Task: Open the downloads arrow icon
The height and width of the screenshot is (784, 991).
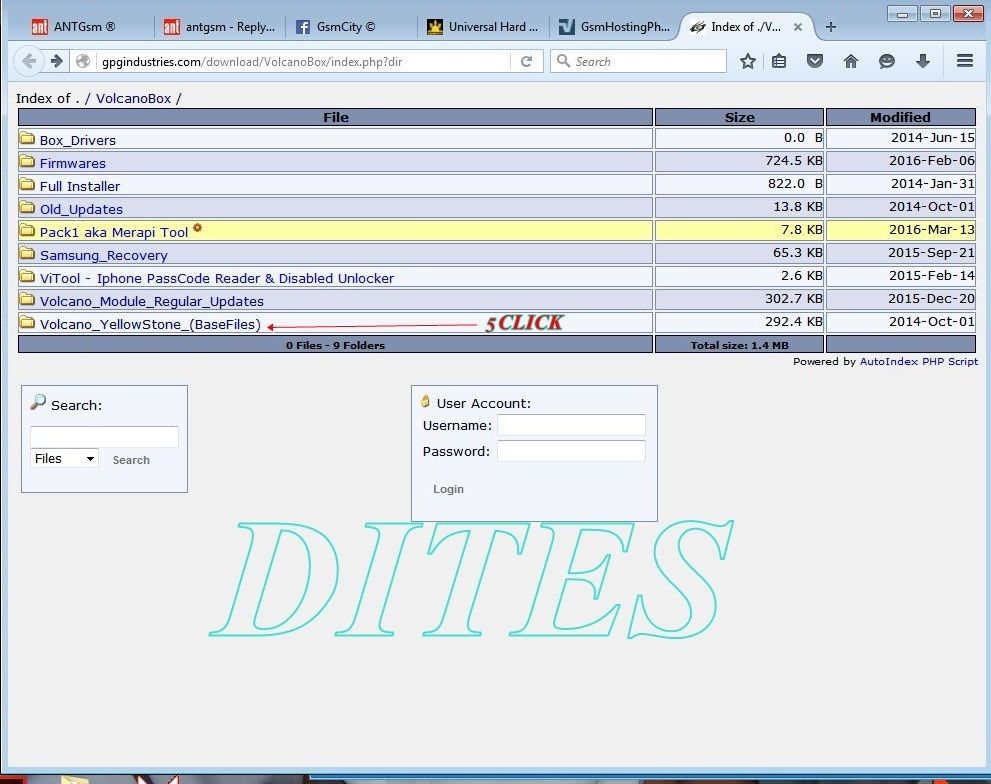Action: (923, 61)
